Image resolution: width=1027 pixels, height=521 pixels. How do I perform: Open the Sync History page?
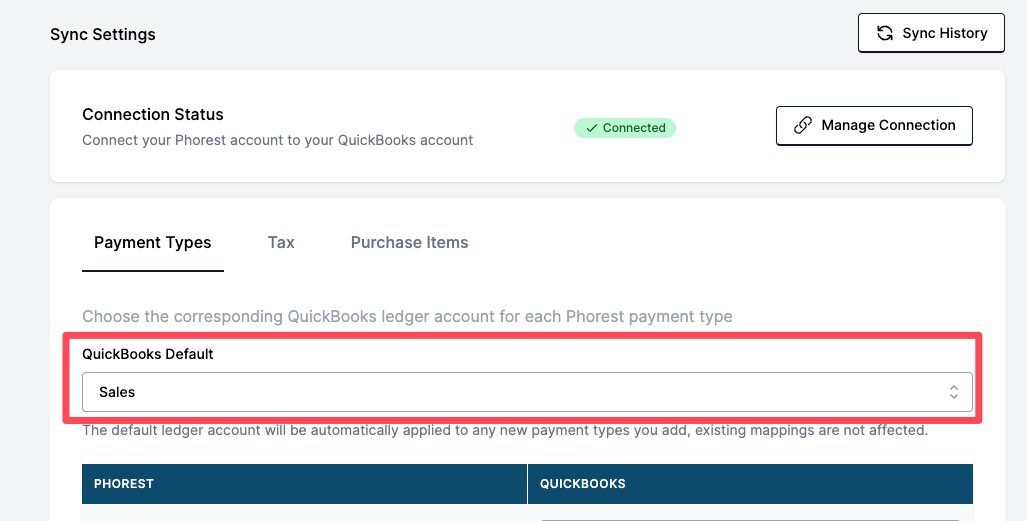931,33
